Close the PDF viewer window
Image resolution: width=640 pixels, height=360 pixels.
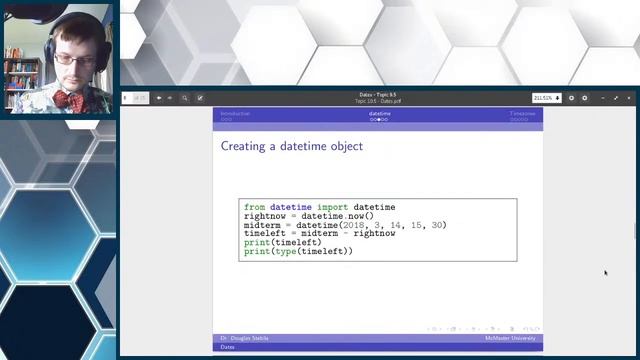629,98
